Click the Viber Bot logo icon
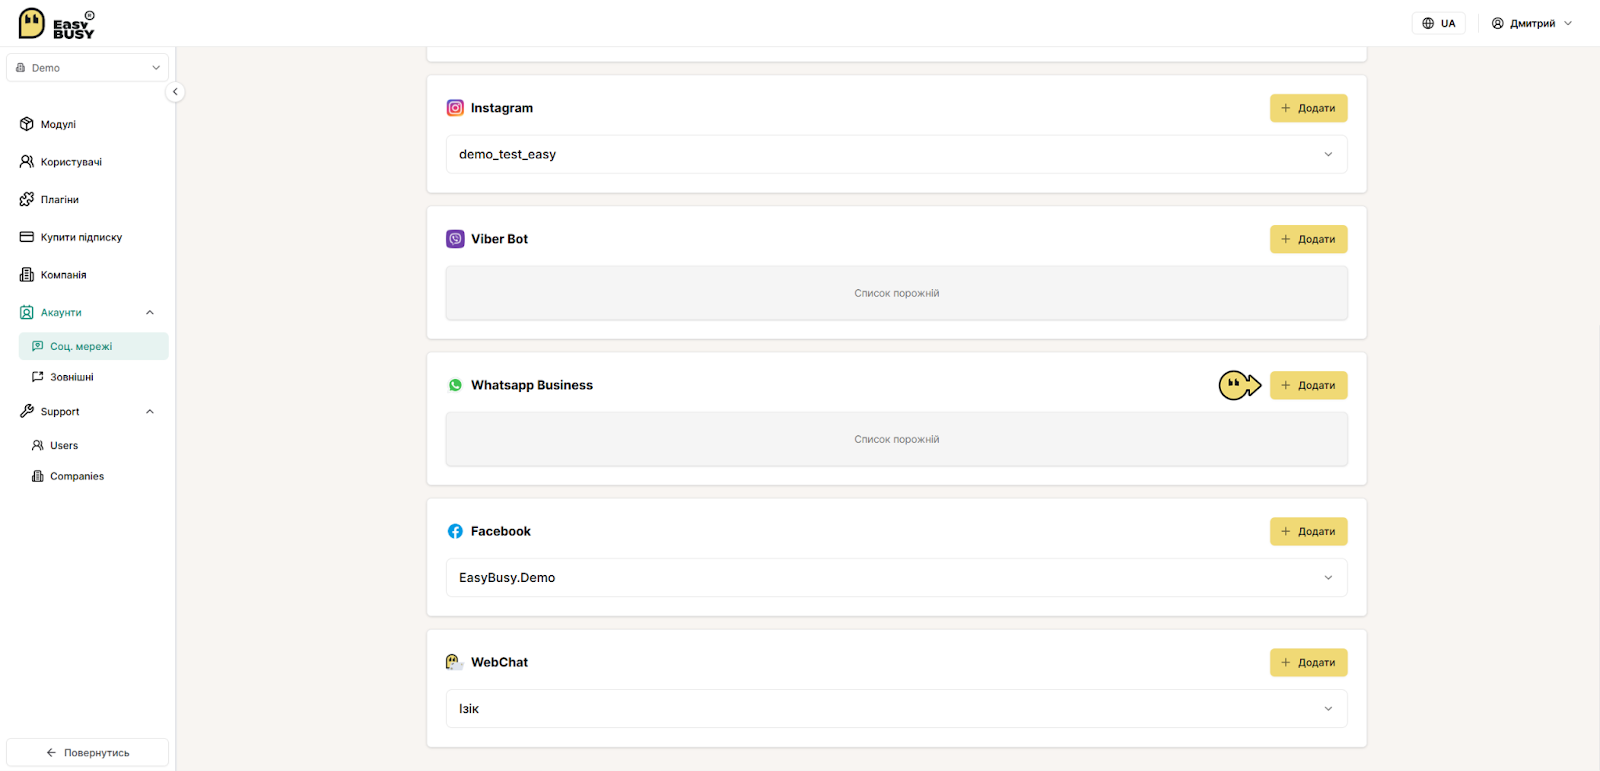The height and width of the screenshot is (771, 1600). [x=455, y=239]
